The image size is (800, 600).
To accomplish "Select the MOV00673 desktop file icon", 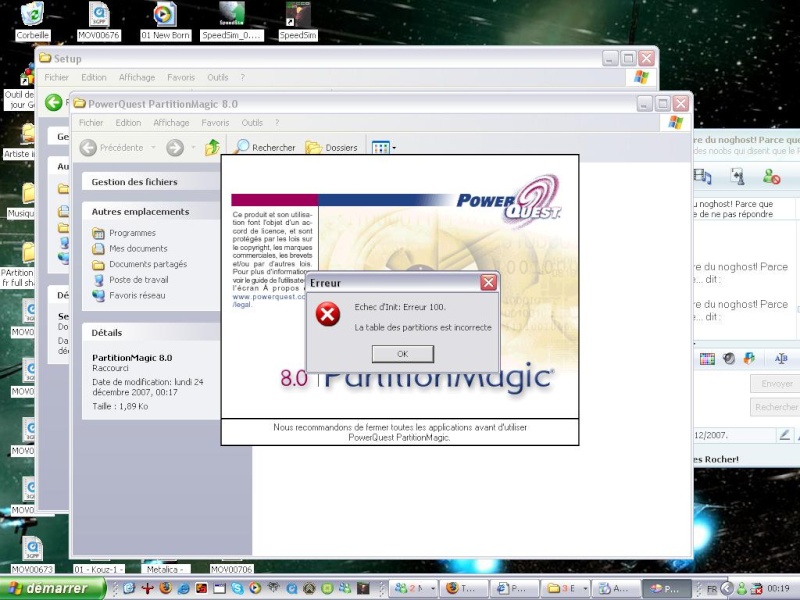I will [33, 555].
